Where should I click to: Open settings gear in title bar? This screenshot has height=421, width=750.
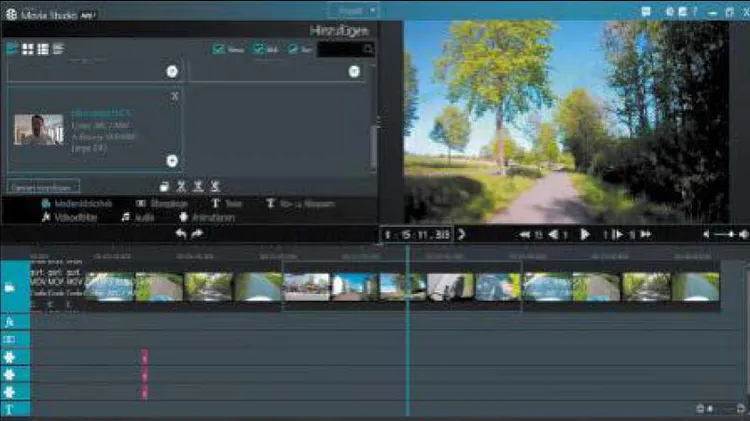[670, 11]
